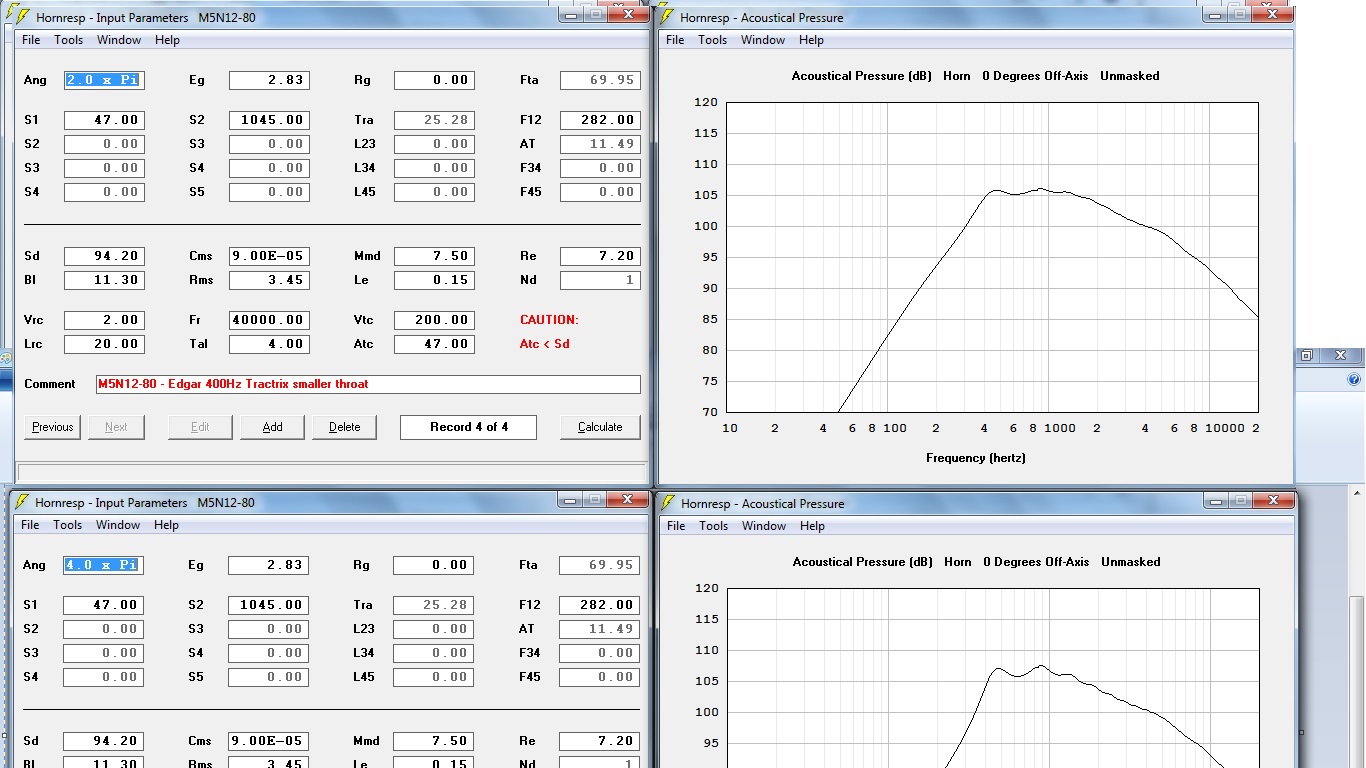This screenshot has height=768, width=1366.
Task: Open File menu in top-left Input Parameters window
Action: 31,40
